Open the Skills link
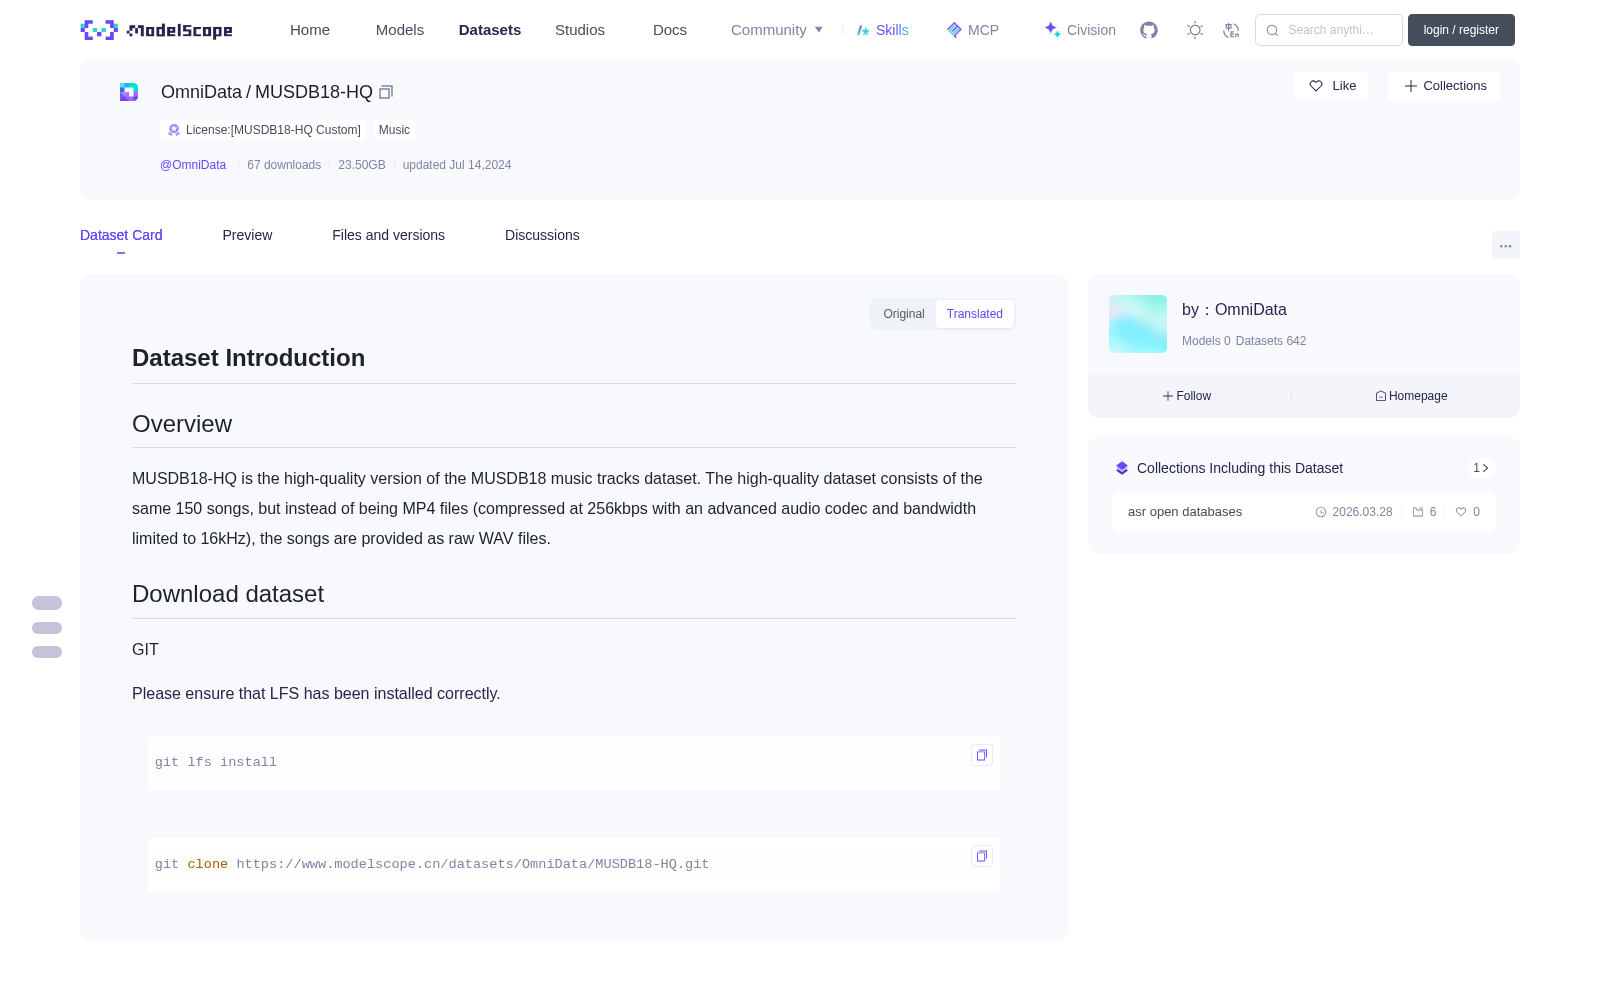The width and height of the screenshot is (1600, 1000). (x=883, y=30)
